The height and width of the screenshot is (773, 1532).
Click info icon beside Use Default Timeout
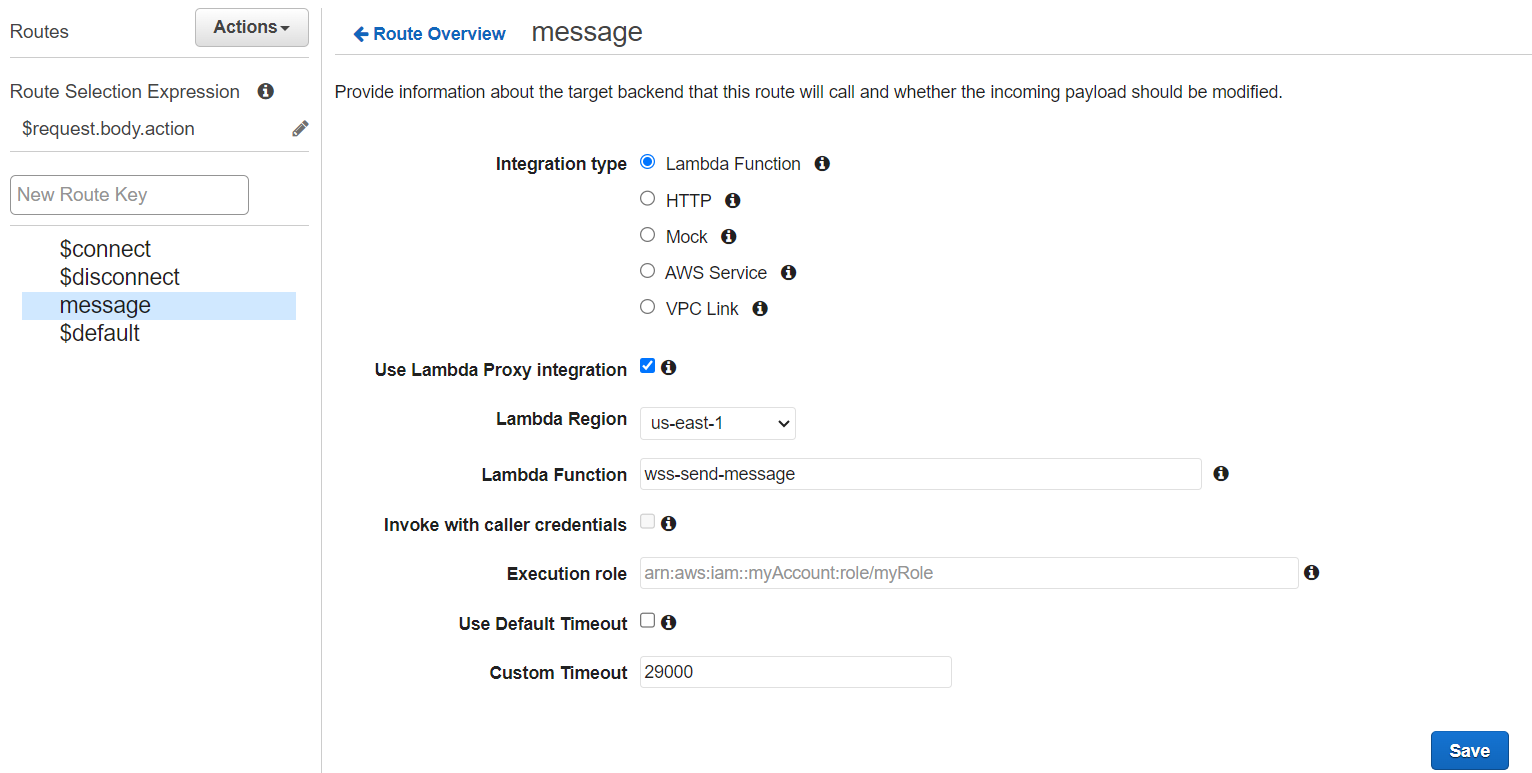669,622
